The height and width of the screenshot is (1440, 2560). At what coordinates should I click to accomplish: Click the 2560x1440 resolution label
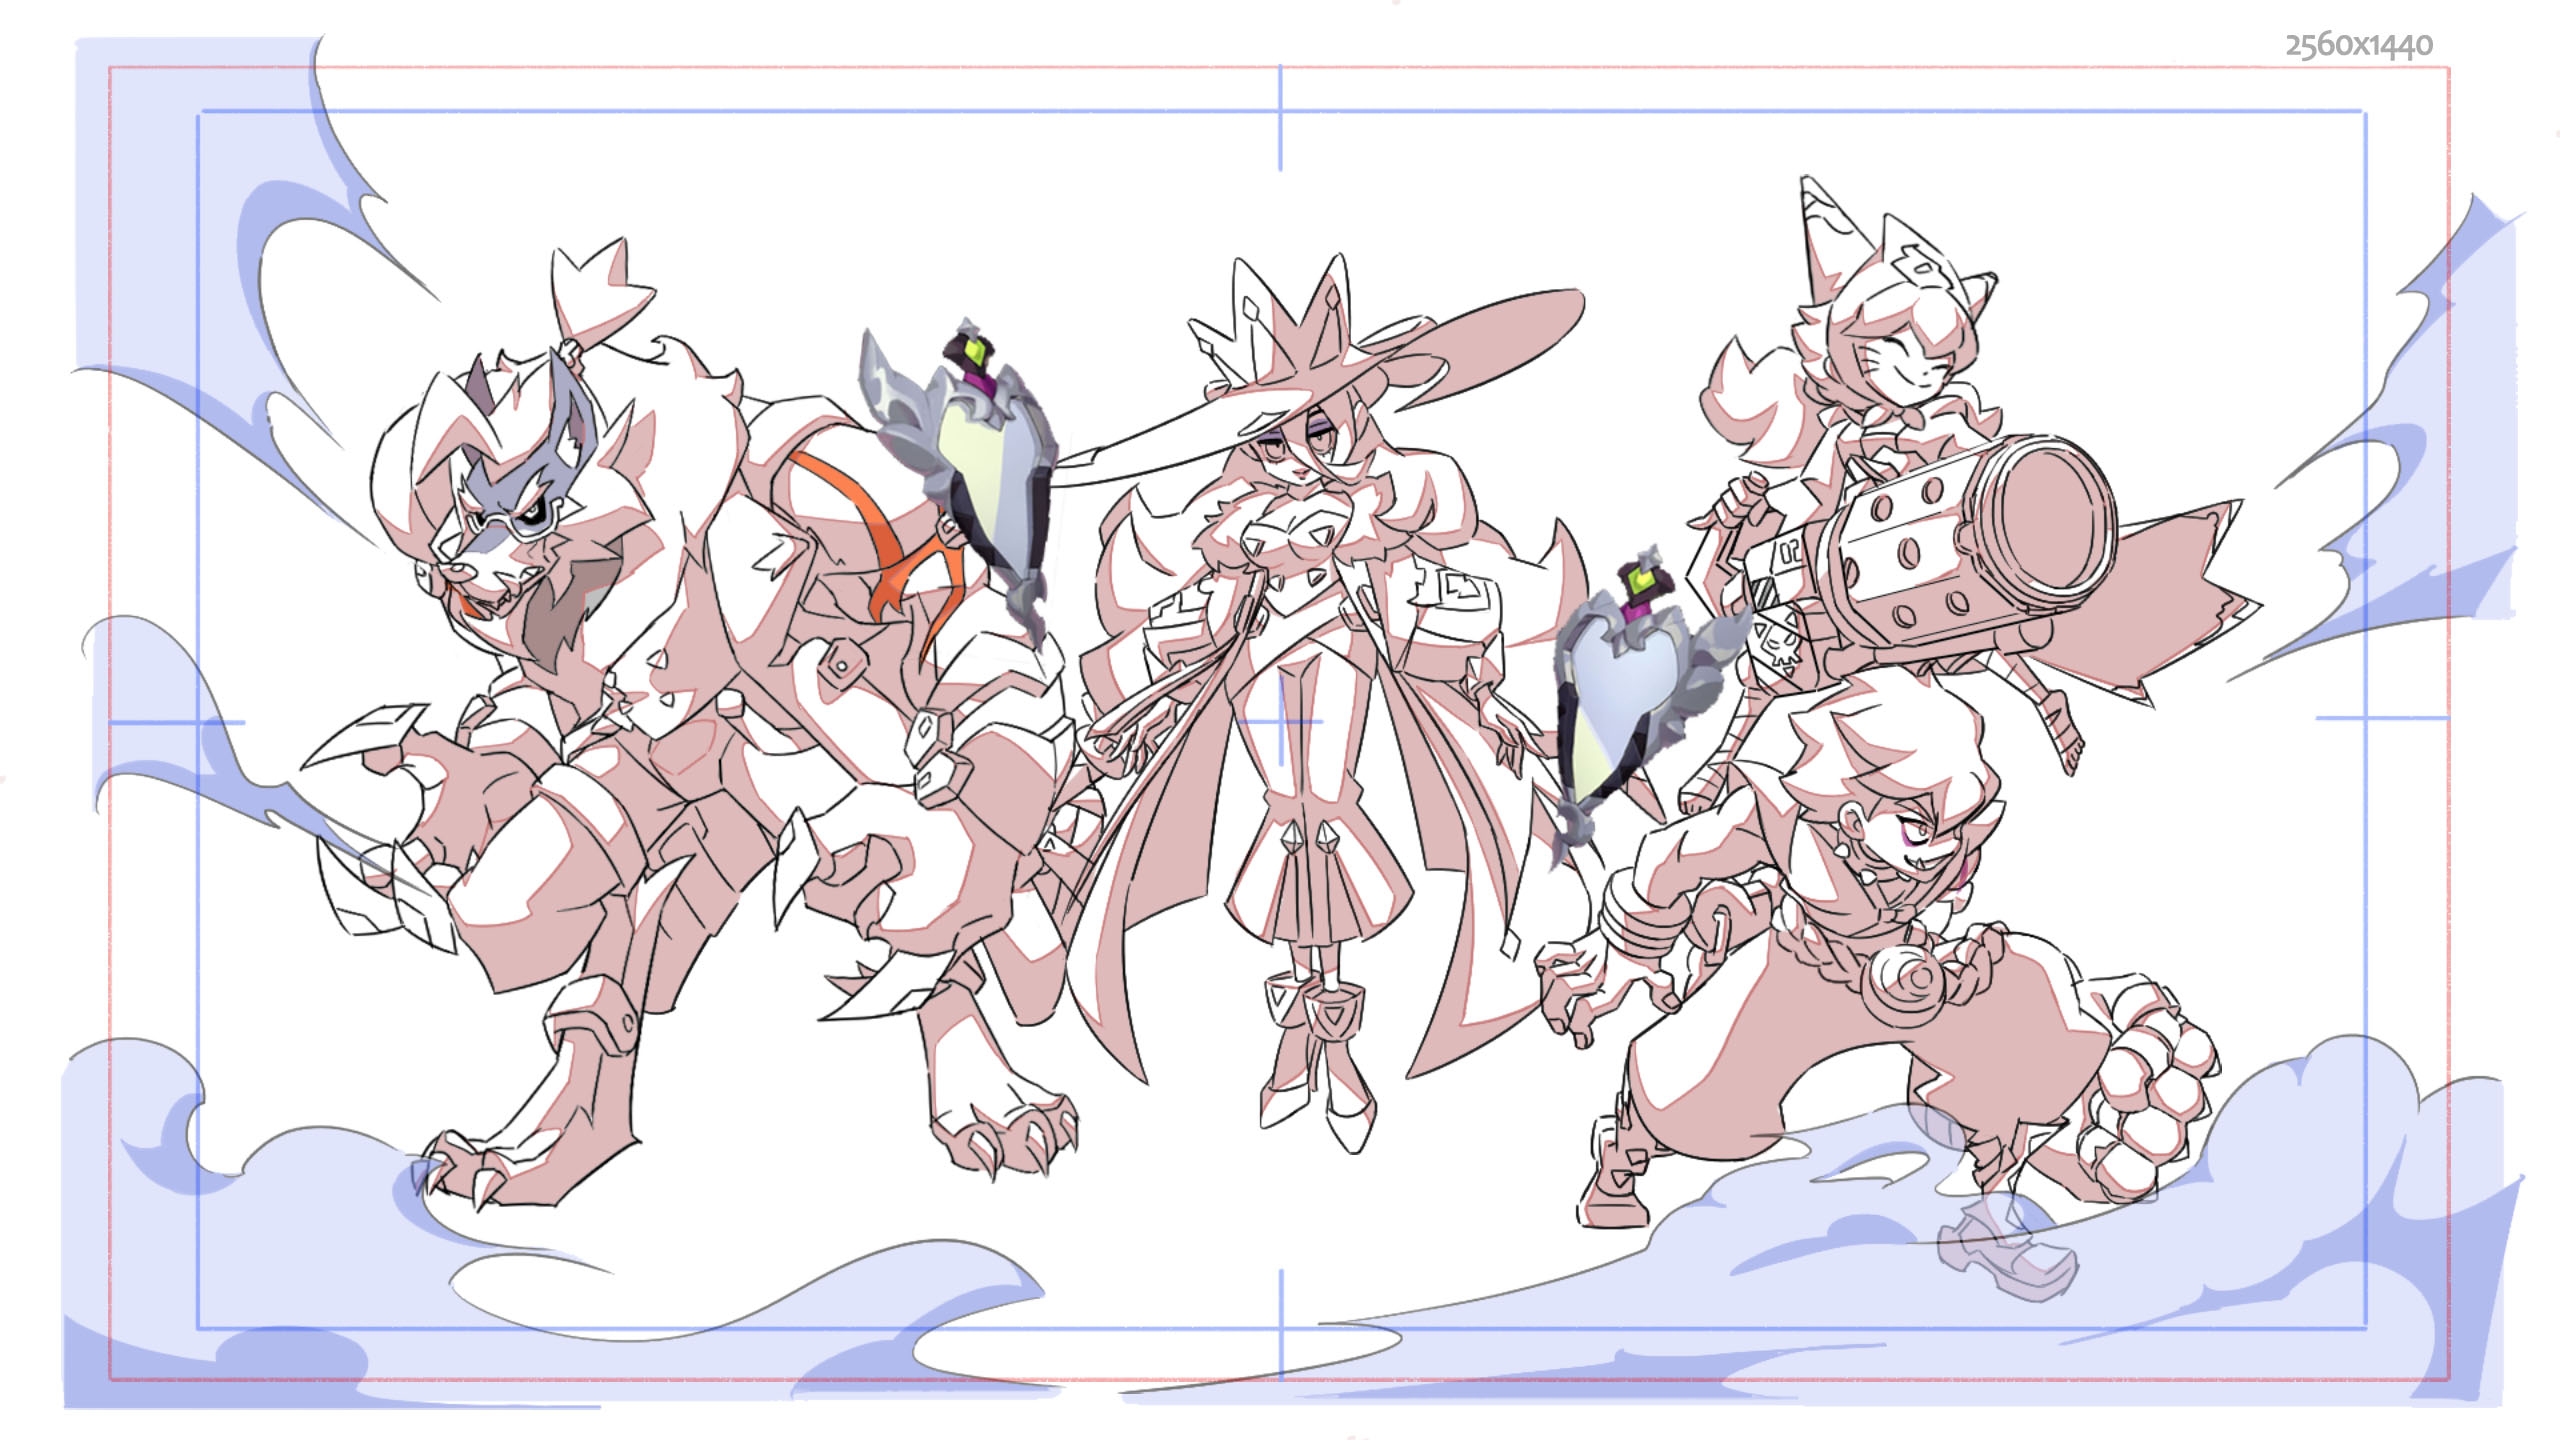[2358, 45]
